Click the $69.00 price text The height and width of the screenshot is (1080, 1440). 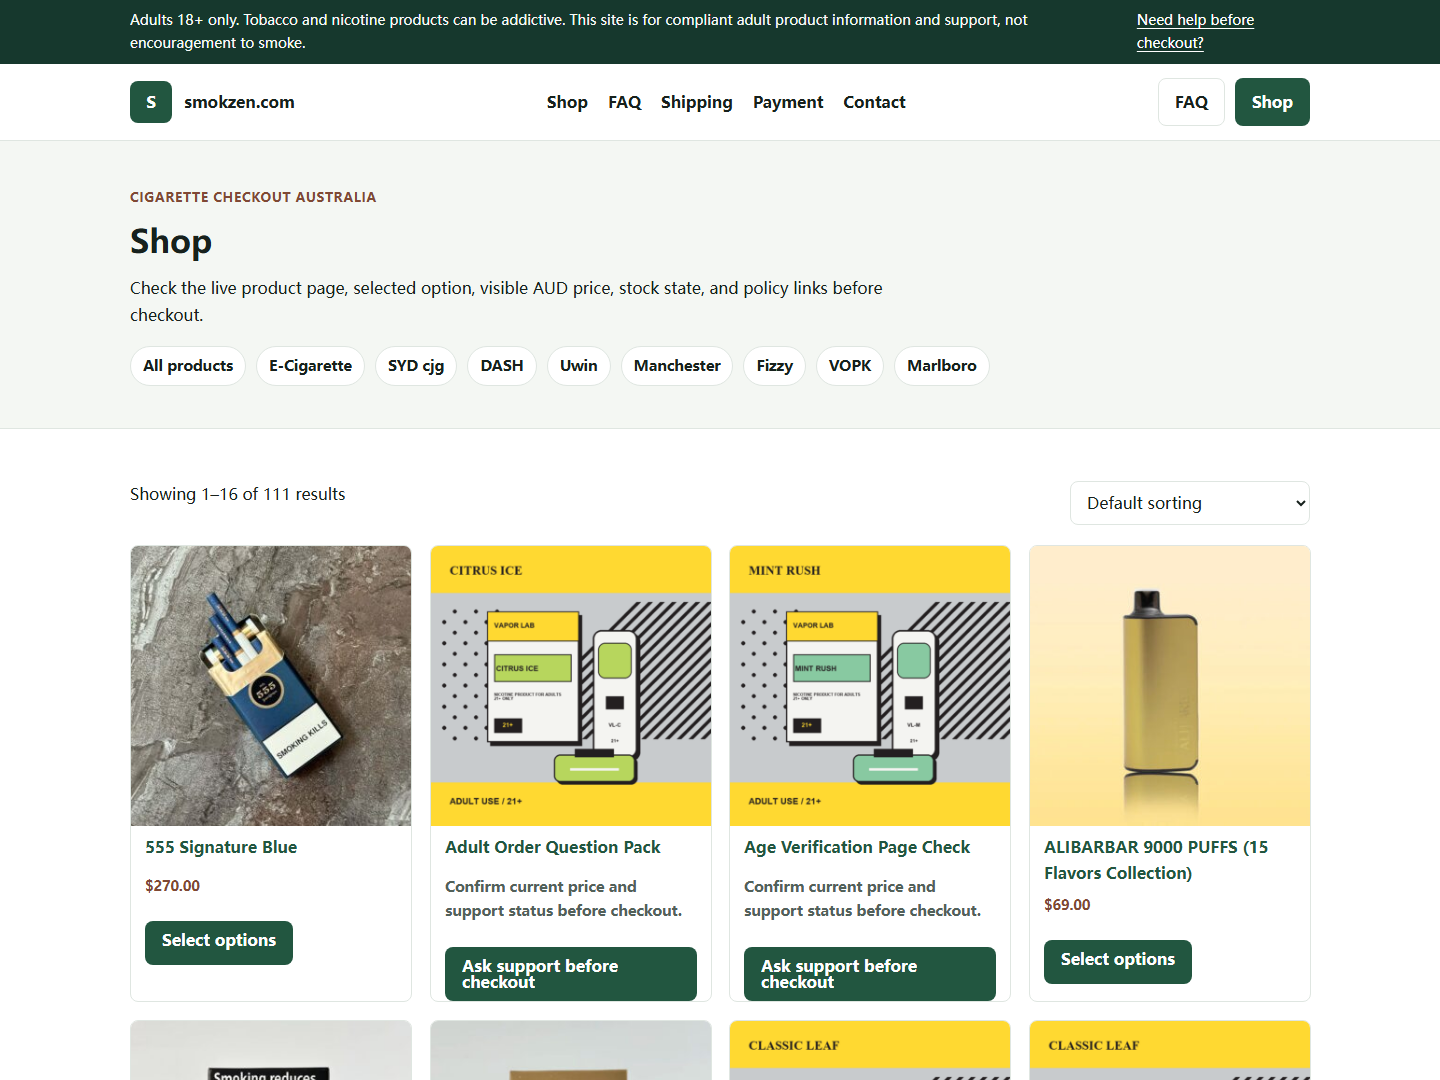coord(1067,905)
